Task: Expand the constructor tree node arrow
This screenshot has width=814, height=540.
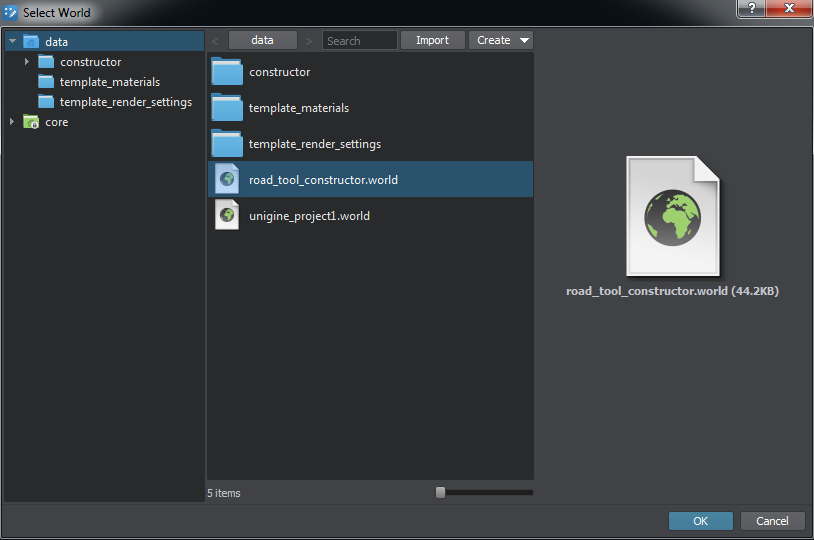Action: click(27, 62)
